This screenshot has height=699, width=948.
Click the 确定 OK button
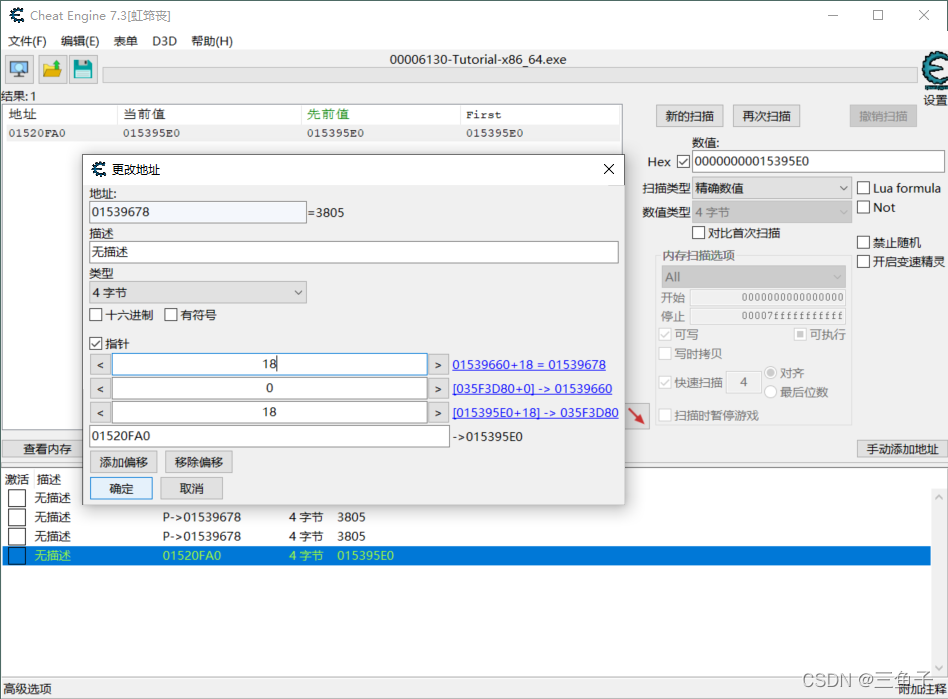click(x=122, y=489)
